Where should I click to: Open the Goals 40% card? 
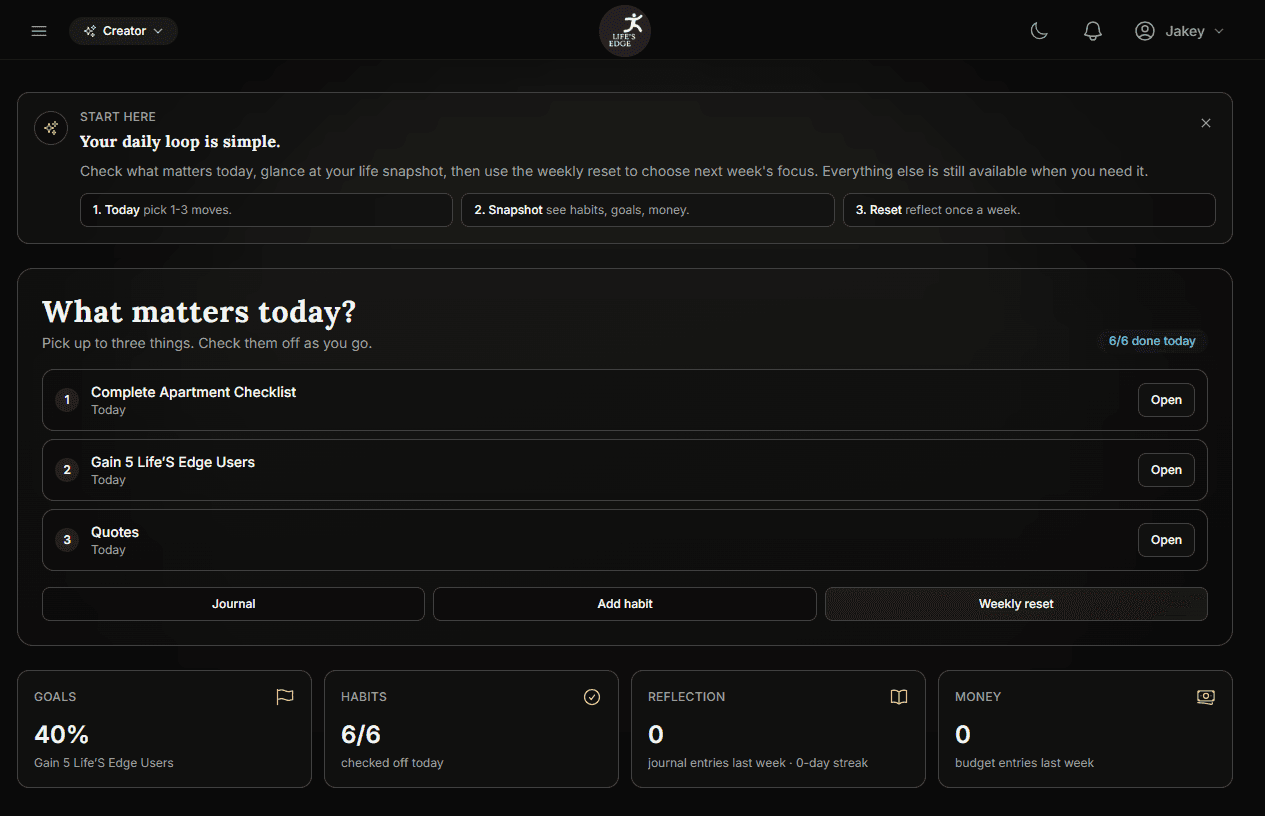[x=164, y=729]
